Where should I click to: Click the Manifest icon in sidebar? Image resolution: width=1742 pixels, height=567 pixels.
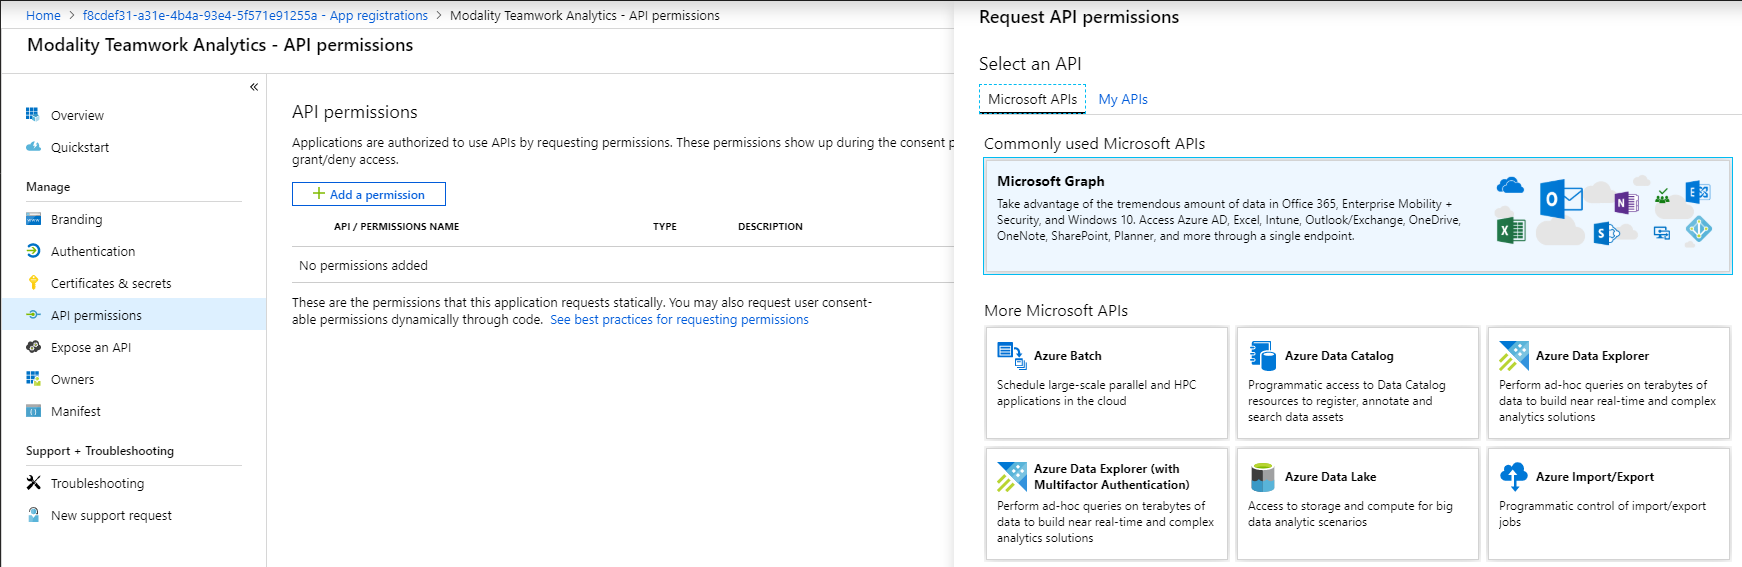pyautogui.click(x=33, y=411)
